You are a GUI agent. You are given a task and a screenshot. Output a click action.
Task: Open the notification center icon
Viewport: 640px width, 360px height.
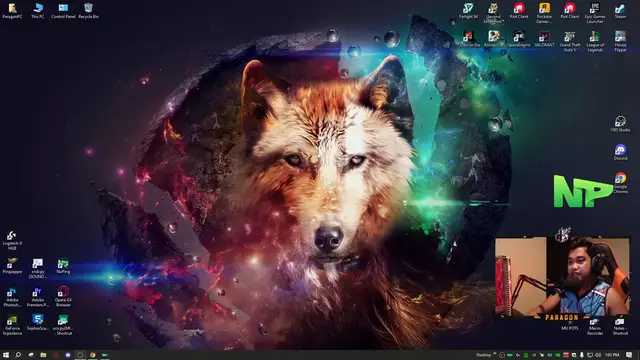pos(629,355)
